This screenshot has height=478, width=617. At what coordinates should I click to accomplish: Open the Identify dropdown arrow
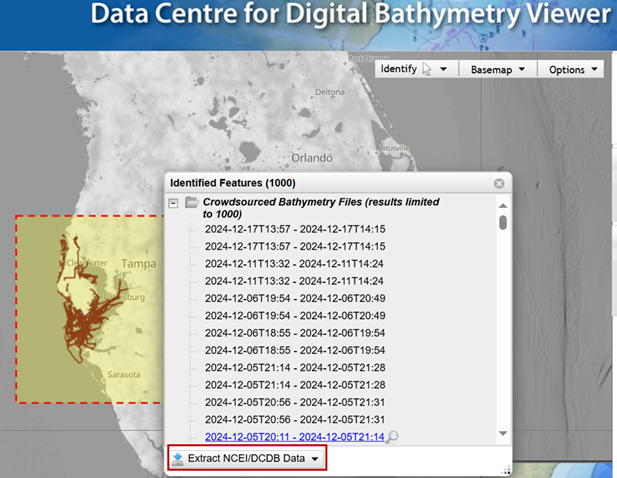pyautogui.click(x=443, y=70)
